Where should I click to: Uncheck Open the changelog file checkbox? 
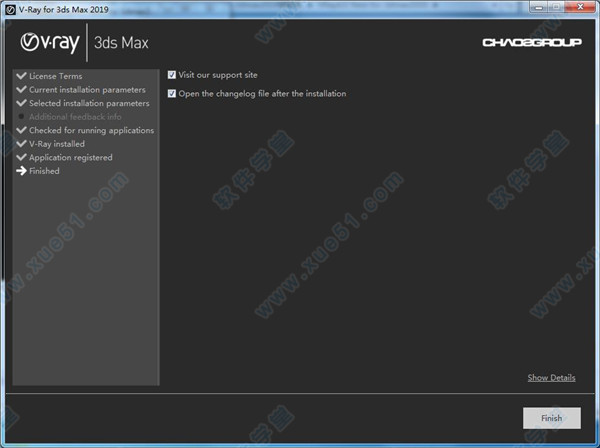click(x=172, y=93)
